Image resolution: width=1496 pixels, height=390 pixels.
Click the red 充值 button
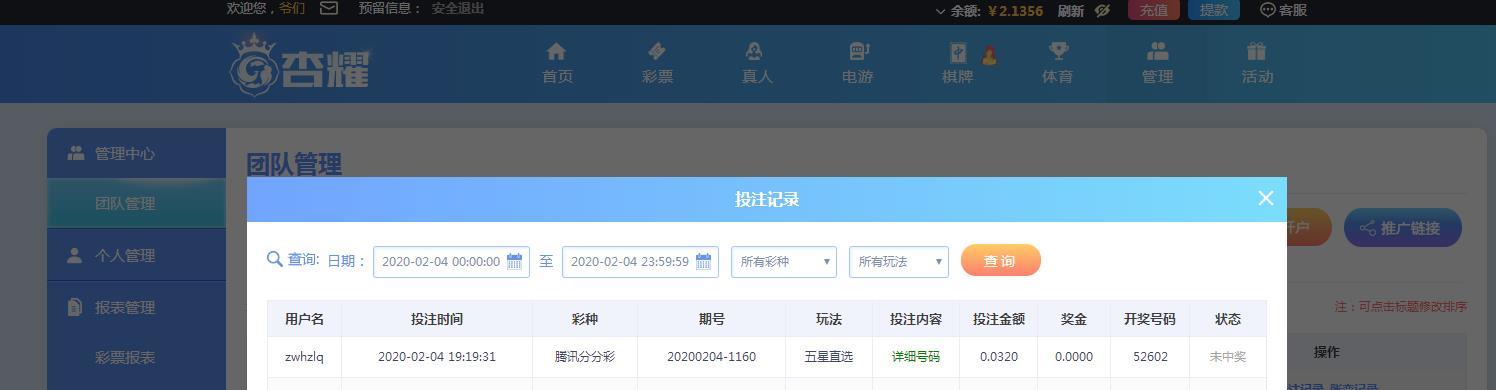coord(1154,10)
